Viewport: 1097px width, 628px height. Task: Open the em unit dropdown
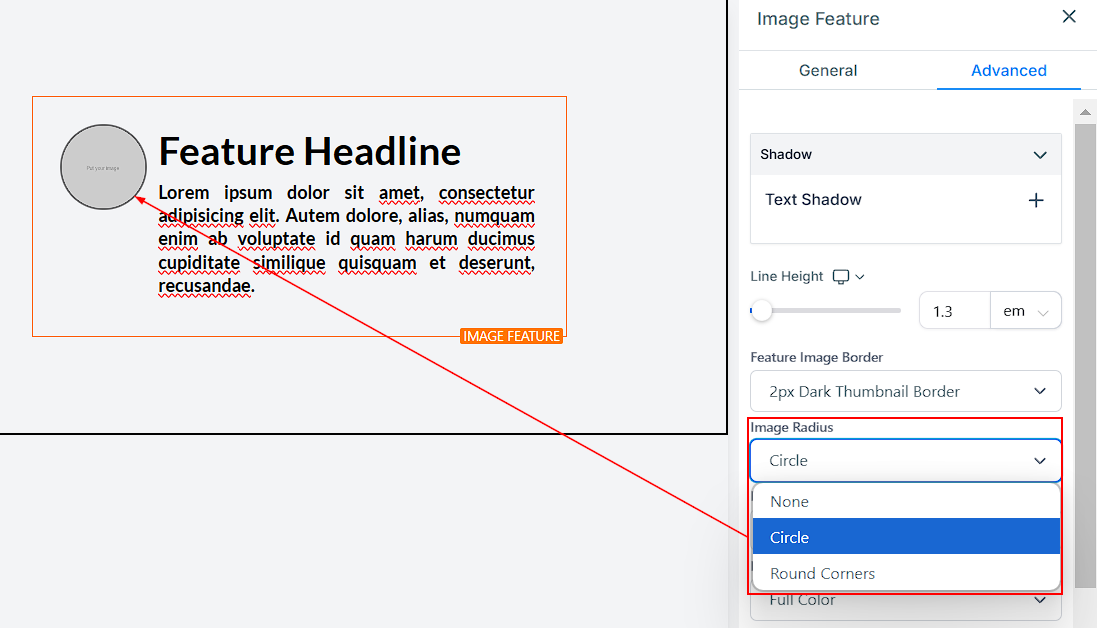click(1025, 311)
